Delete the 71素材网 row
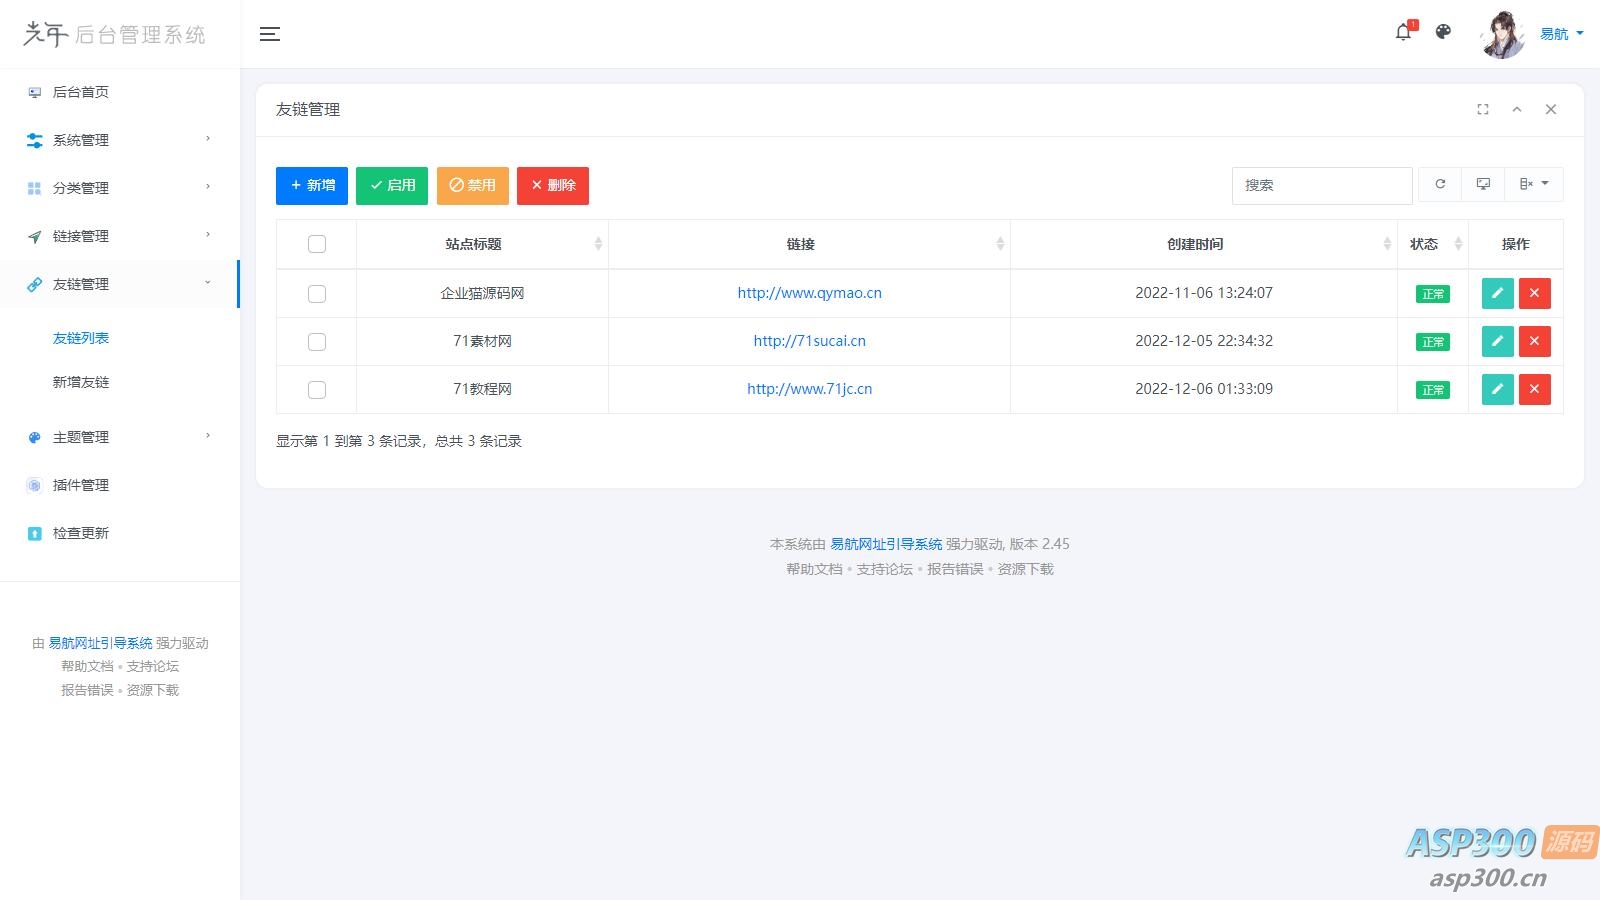Screen dimensions: 1600x900 1534,341
